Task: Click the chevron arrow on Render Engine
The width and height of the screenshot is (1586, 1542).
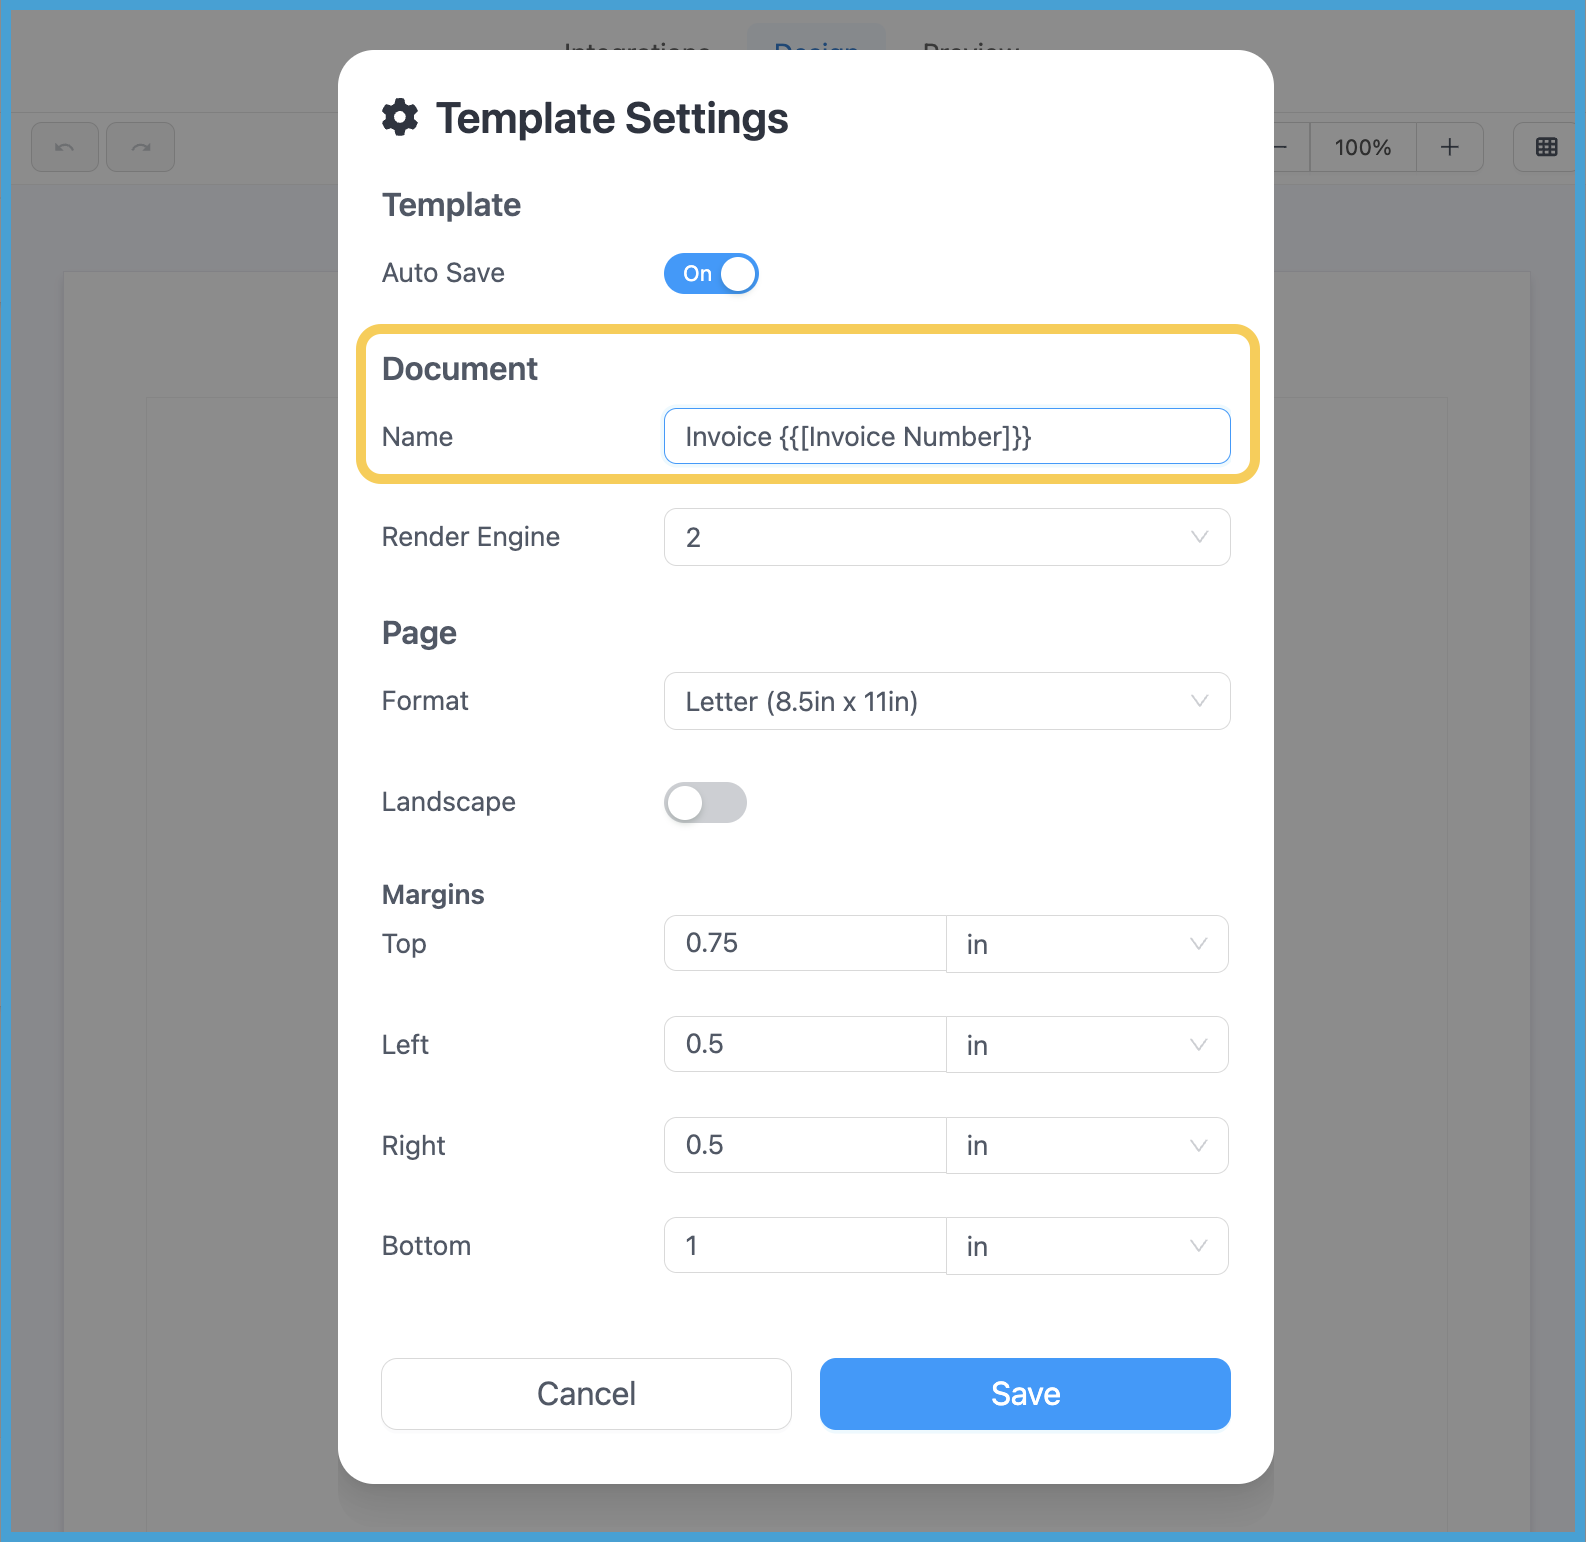Action: [1199, 537]
